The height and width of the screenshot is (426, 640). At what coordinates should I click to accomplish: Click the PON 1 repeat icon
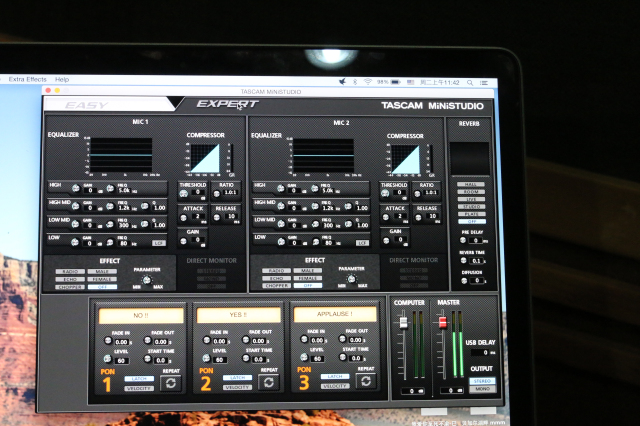point(171,383)
